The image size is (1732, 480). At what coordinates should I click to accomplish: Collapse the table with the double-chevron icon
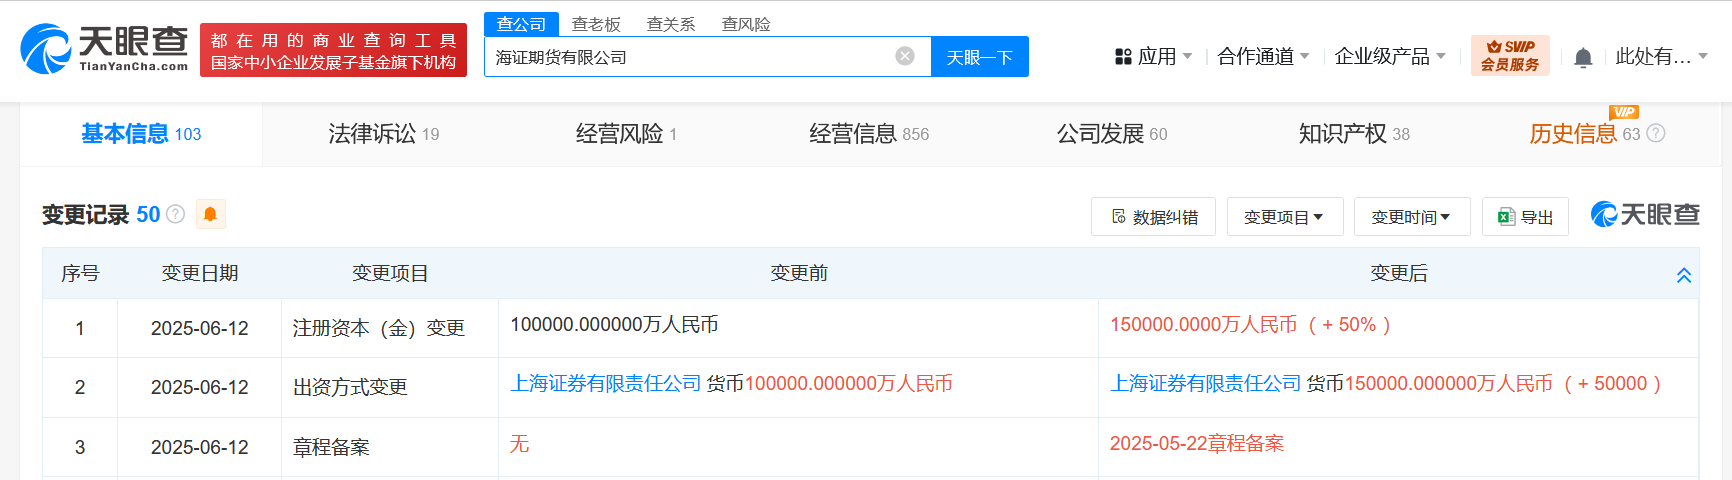pyautogui.click(x=1684, y=275)
